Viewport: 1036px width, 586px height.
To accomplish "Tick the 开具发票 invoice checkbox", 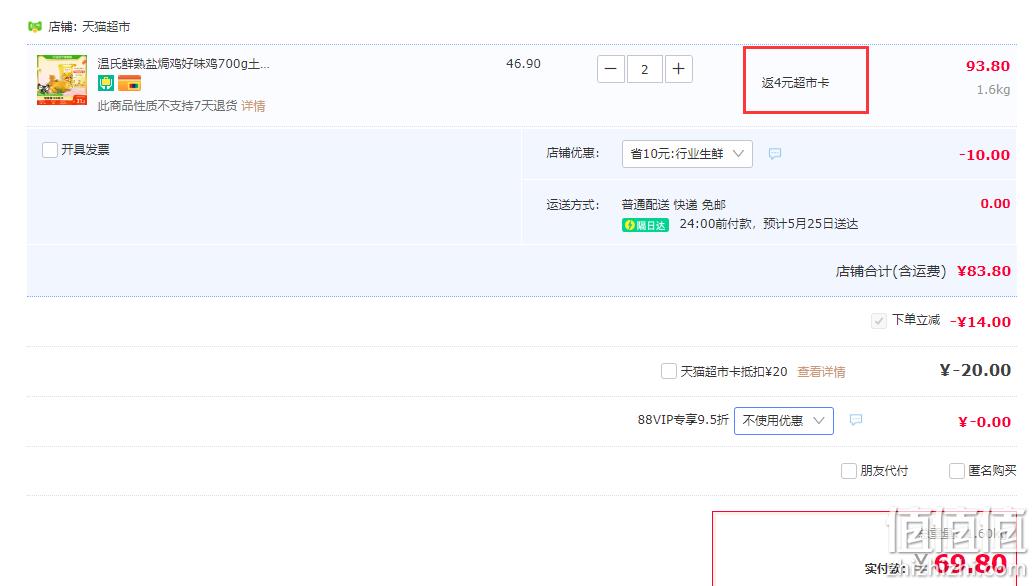I will click(50, 150).
